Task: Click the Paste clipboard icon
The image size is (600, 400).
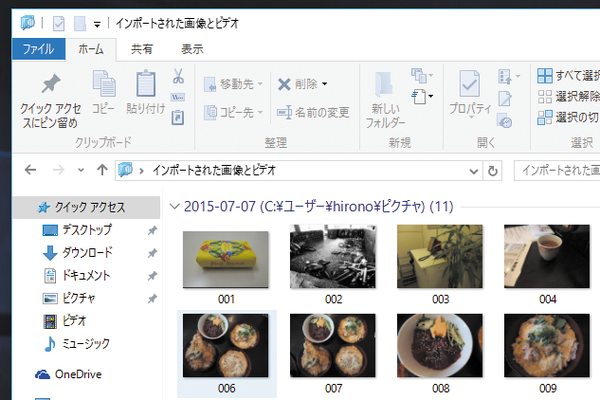Action: coord(146,85)
